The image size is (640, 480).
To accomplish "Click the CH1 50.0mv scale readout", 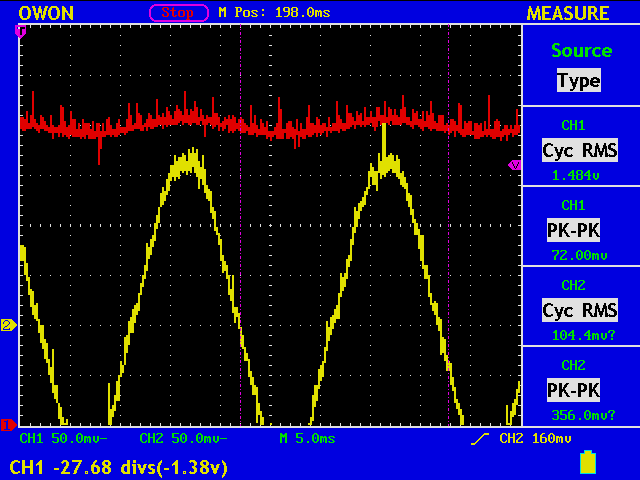I will point(63,438).
